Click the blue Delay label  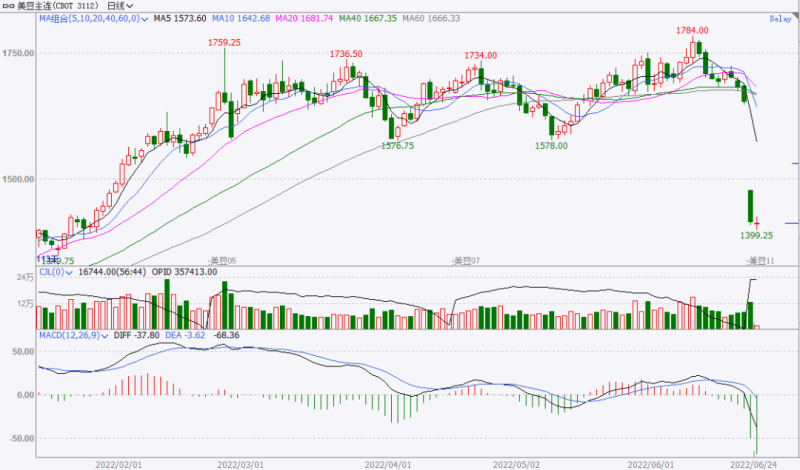(779, 19)
